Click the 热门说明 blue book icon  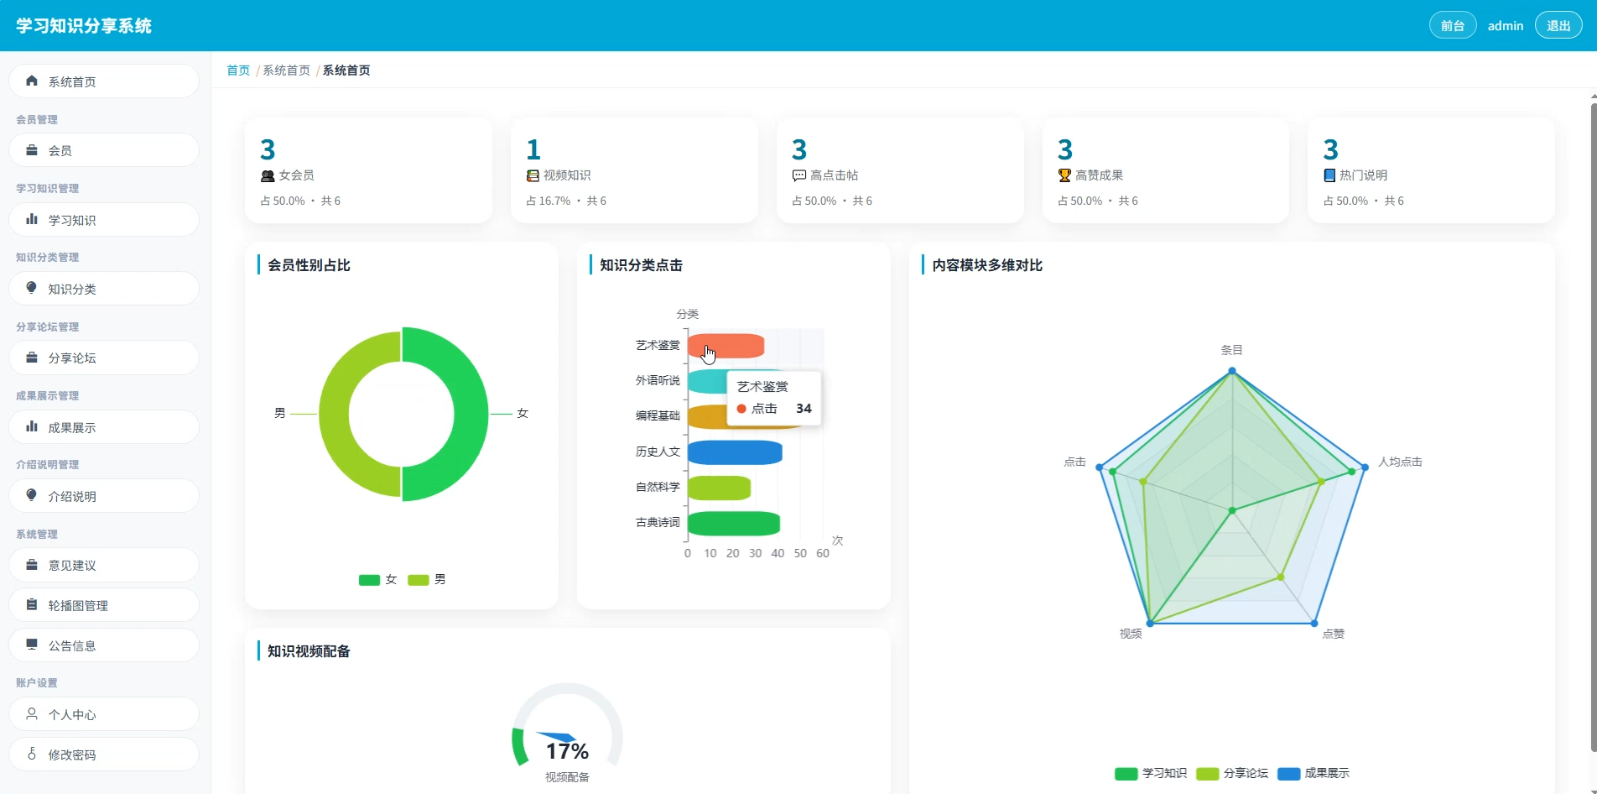click(x=1330, y=176)
